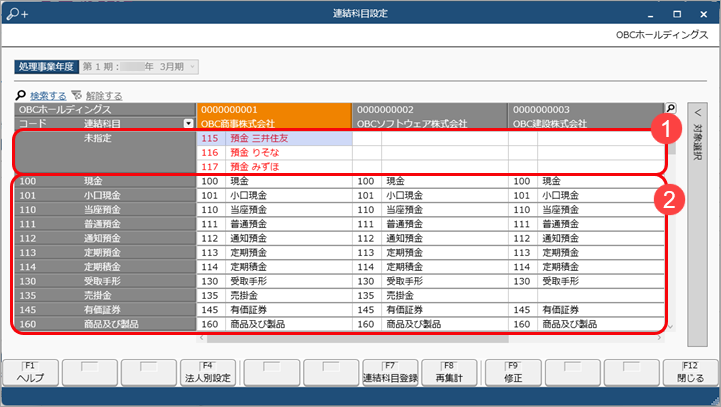Screen dimensions: 721x407
Task: Expand the 対象選択 side panel
Action: [698, 224]
